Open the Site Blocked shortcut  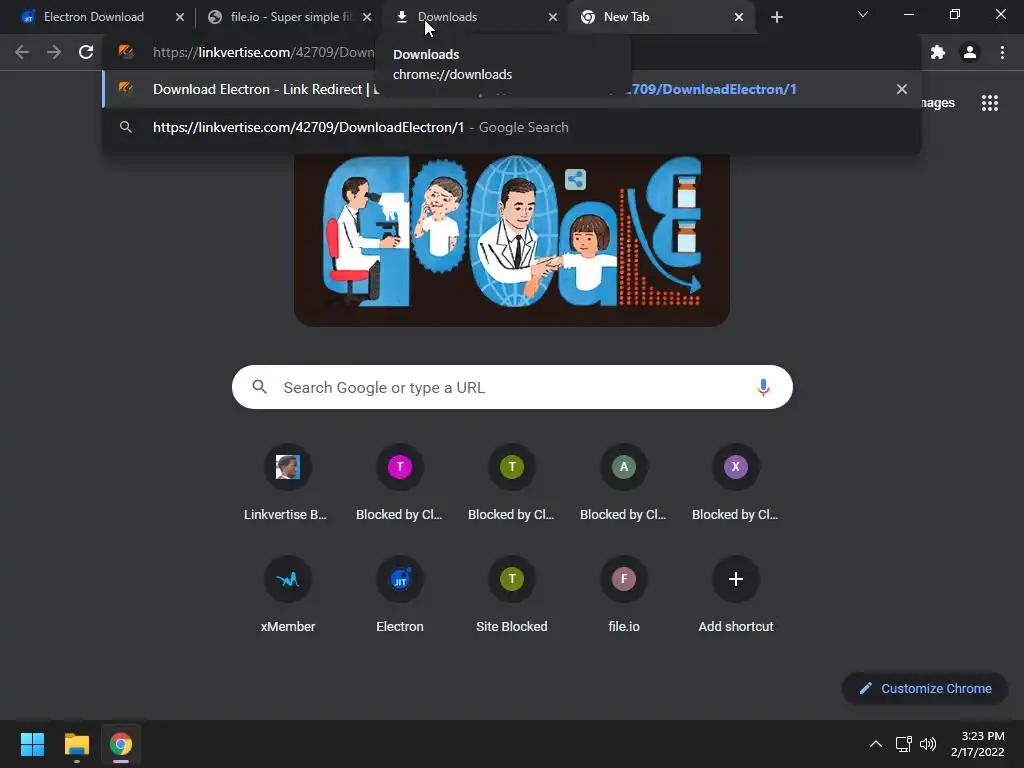[x=511, y=596]
